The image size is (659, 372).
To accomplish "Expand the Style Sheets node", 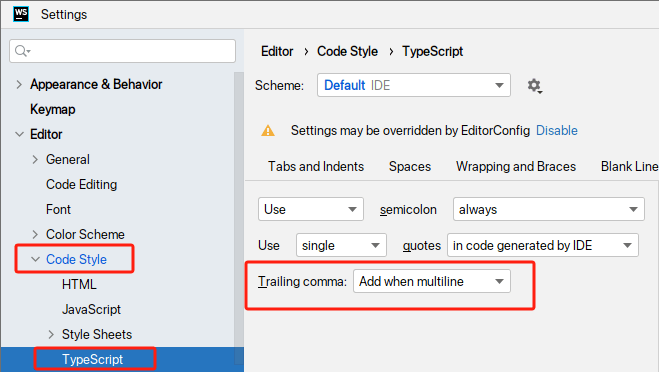I will coord(51,335).
